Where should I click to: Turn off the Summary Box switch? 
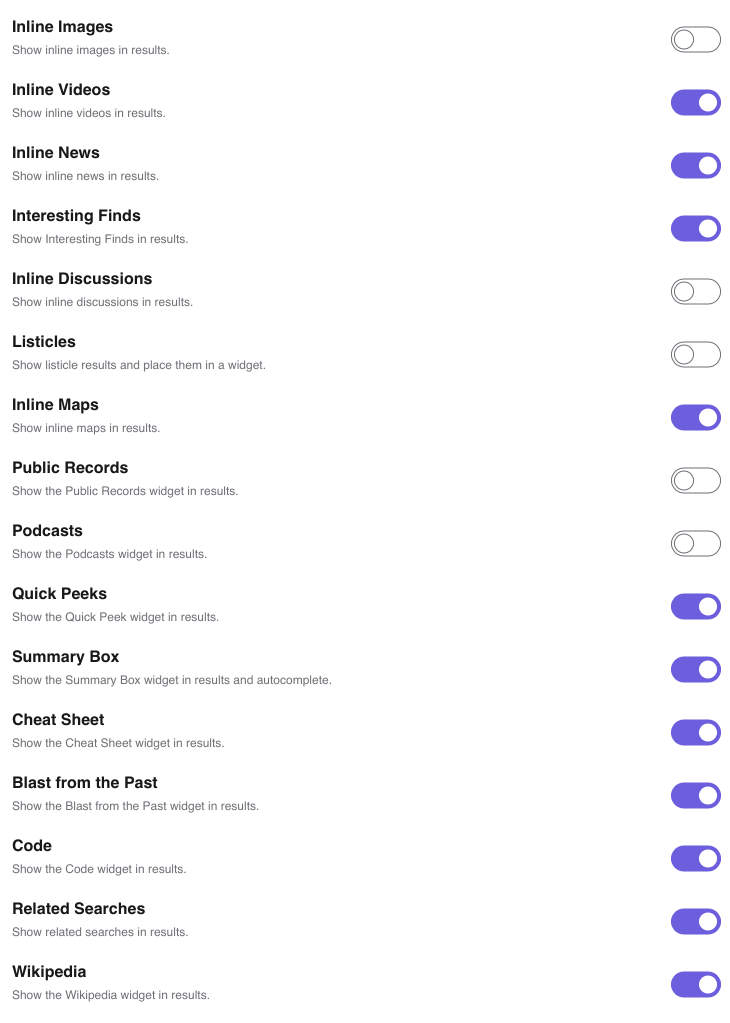coord(695,669)
